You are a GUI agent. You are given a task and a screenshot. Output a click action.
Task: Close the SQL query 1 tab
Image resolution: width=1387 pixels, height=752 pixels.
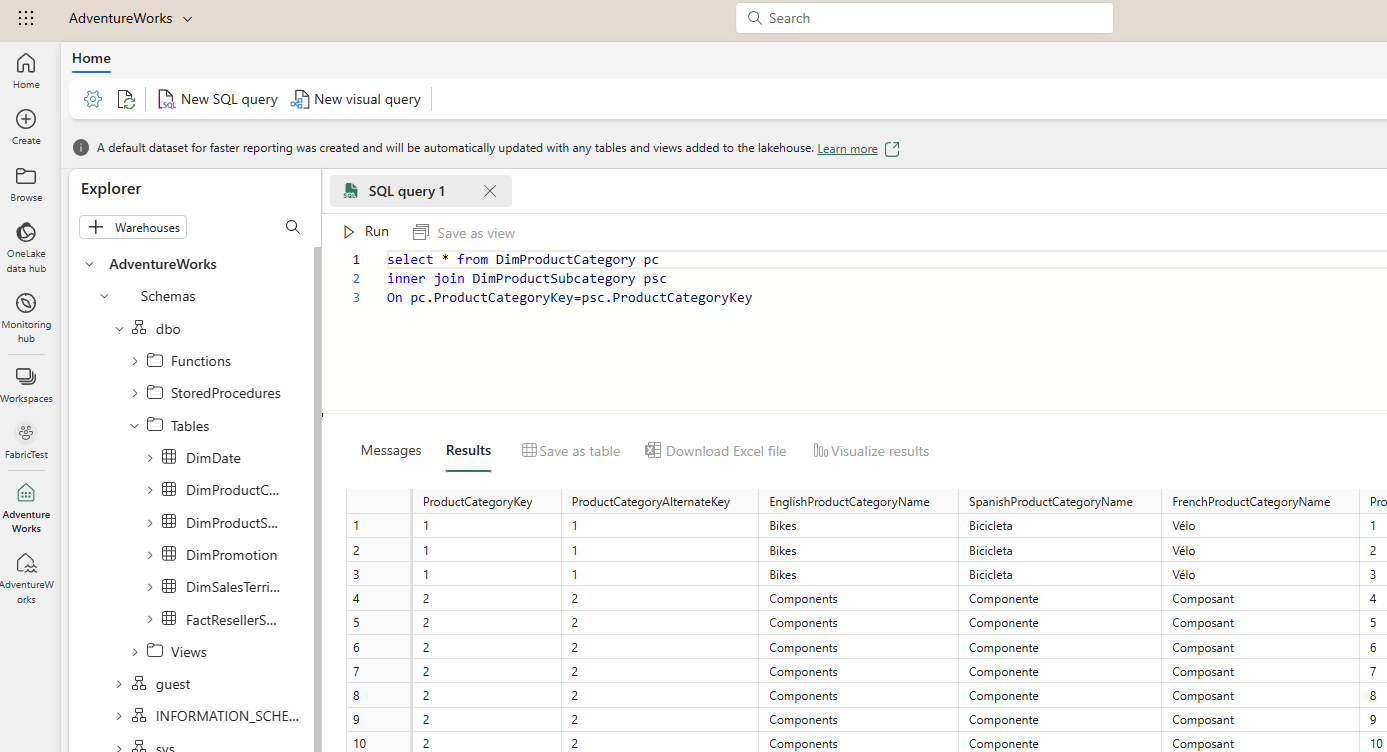pyautogui.click(x=490, y=191)
